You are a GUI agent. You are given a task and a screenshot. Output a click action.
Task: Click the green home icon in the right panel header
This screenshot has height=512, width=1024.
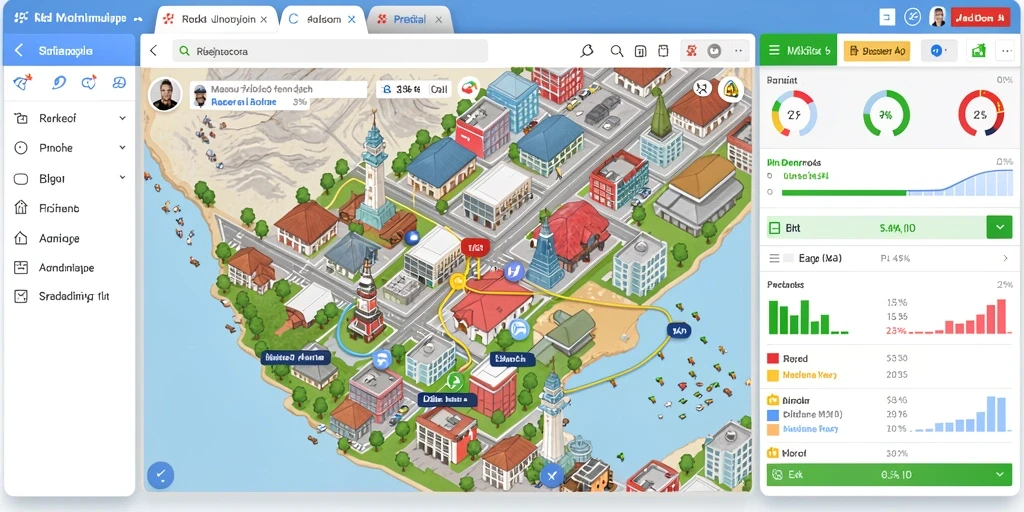pyautogui.click(x=978, y=50)
